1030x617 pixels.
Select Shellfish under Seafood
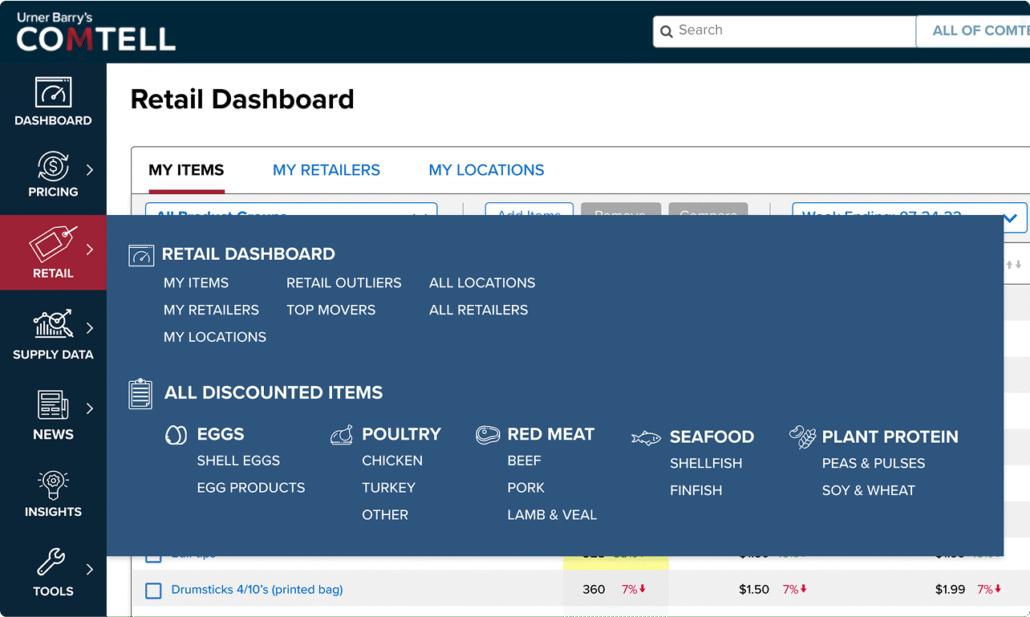[x=706, y=464]
